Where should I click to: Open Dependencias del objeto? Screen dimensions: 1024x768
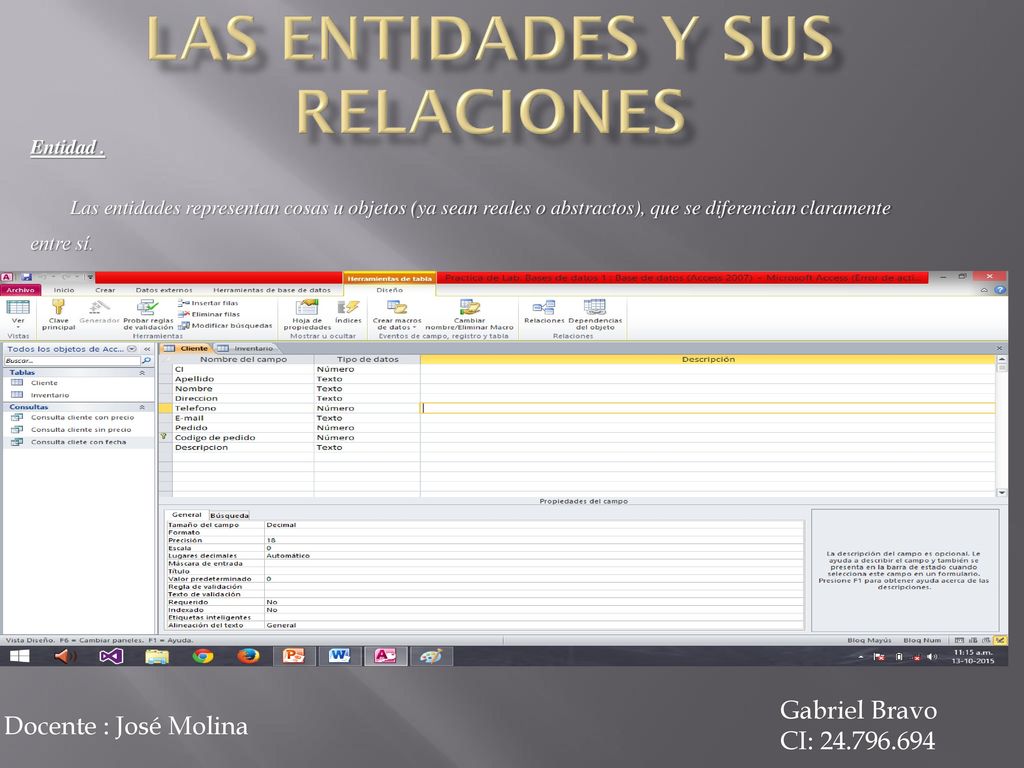coord(595,315)
